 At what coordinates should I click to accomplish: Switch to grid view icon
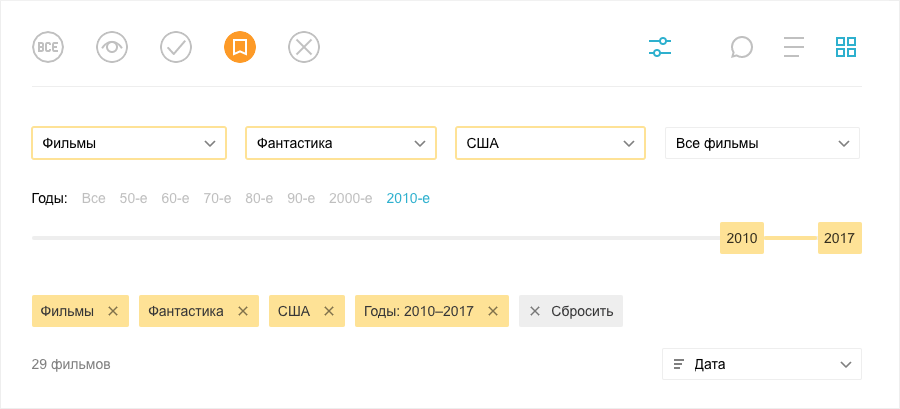point(846,47)
